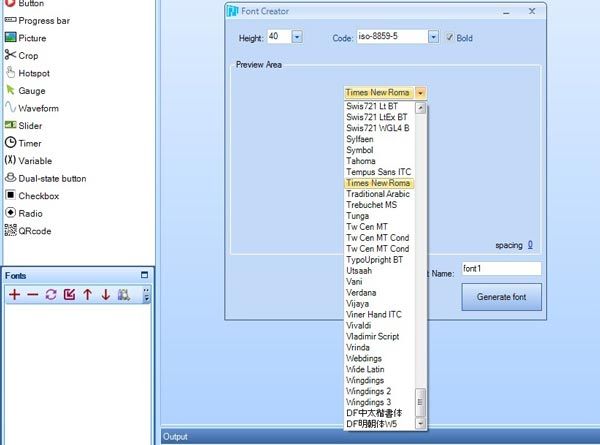The image size is (600, 445).
Task: Open the Height dropdown
Action: pos(298,37)
